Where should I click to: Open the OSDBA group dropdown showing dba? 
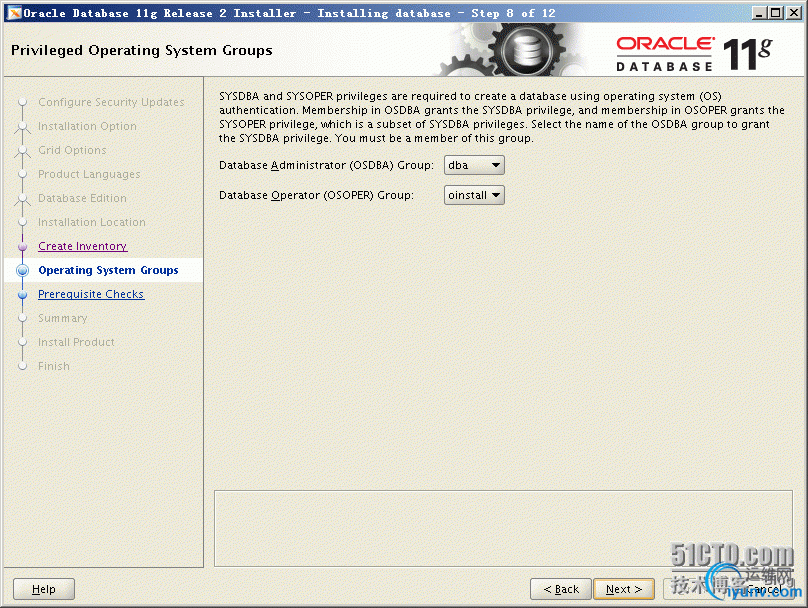[x=474, y=165]
